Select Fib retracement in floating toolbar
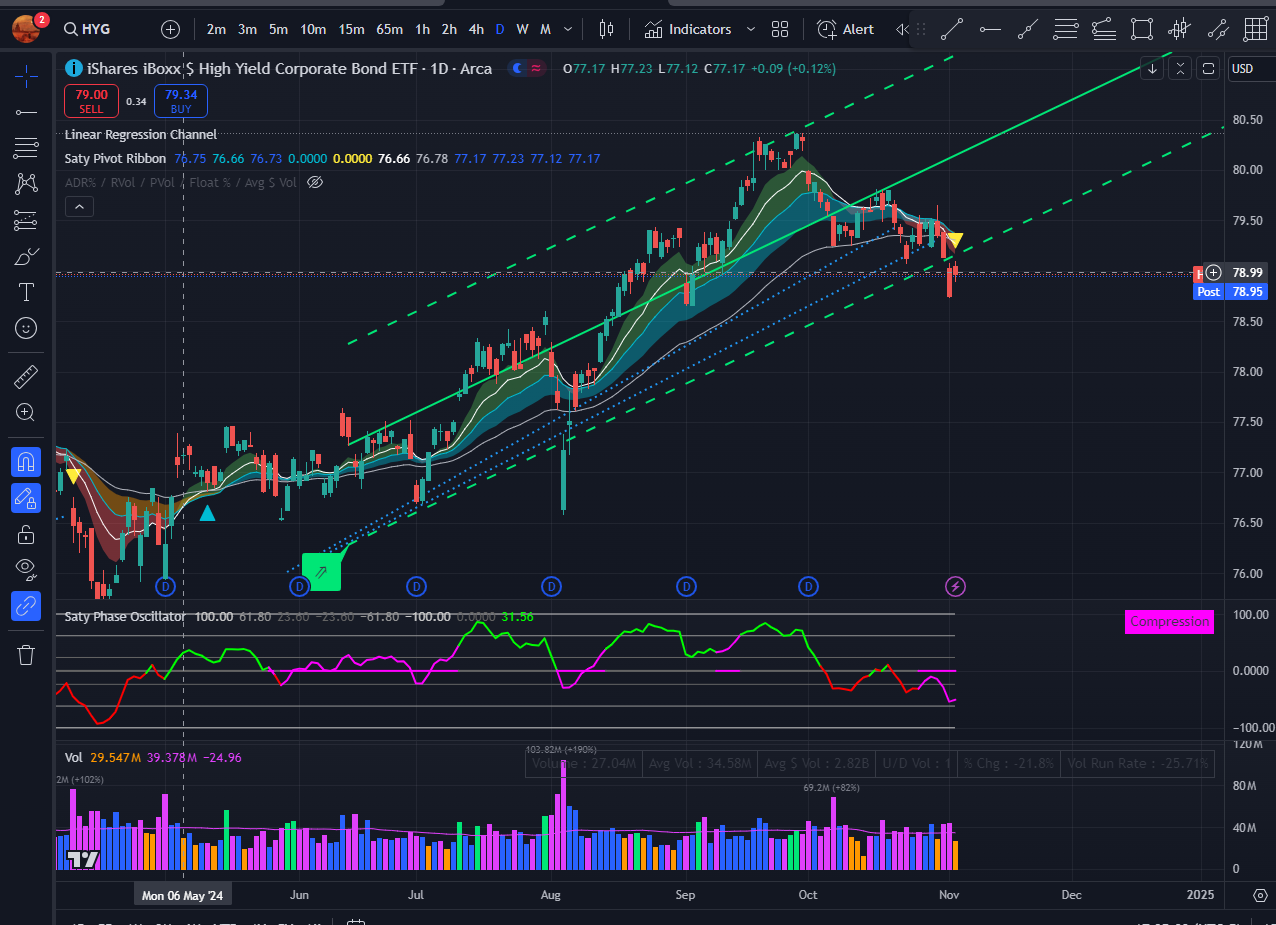1276x925 pixels. (x=1066, y=29)
